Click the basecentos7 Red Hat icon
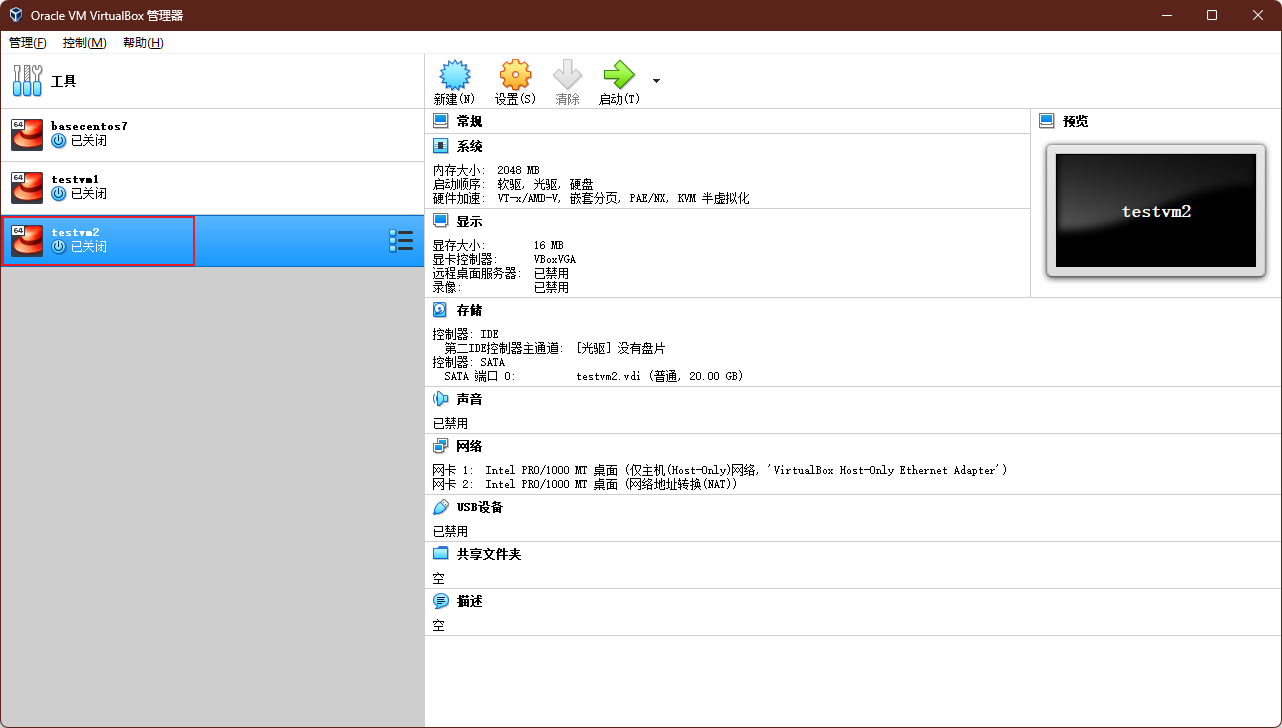The height and width of the screenshot is (728, 1282). (x=27, y=134)
